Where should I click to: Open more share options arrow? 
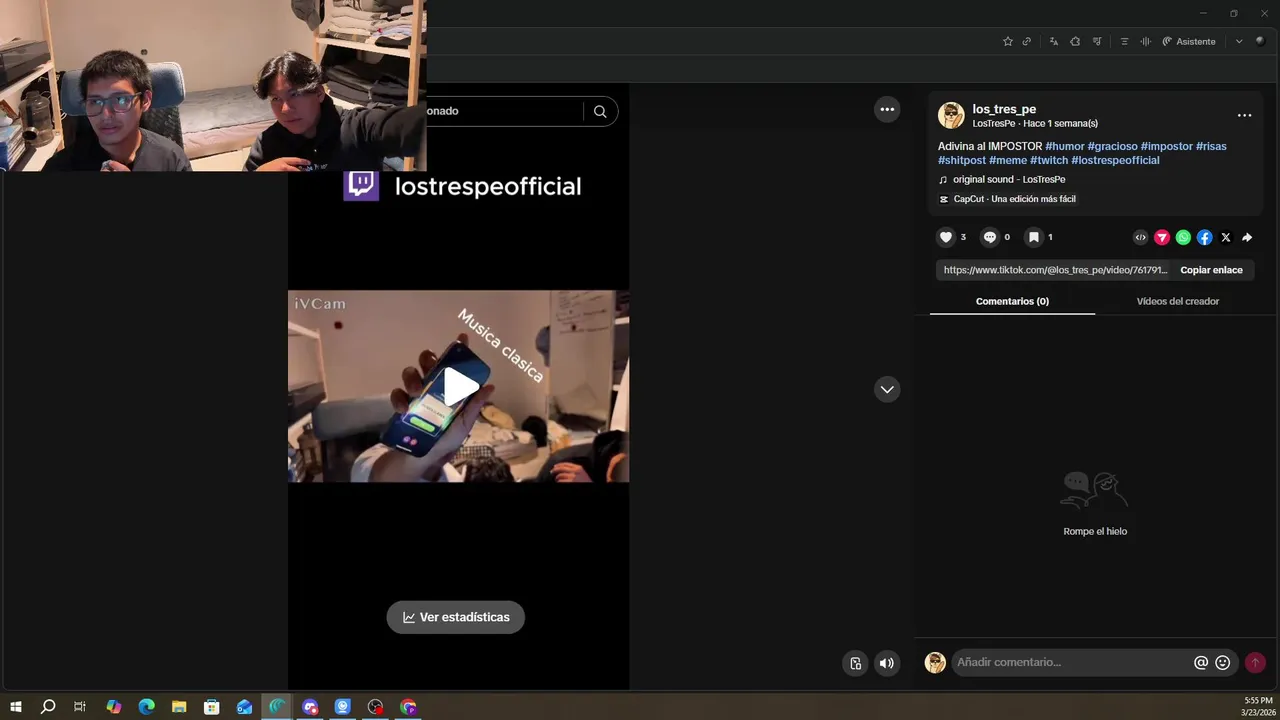click(1247, 237)
